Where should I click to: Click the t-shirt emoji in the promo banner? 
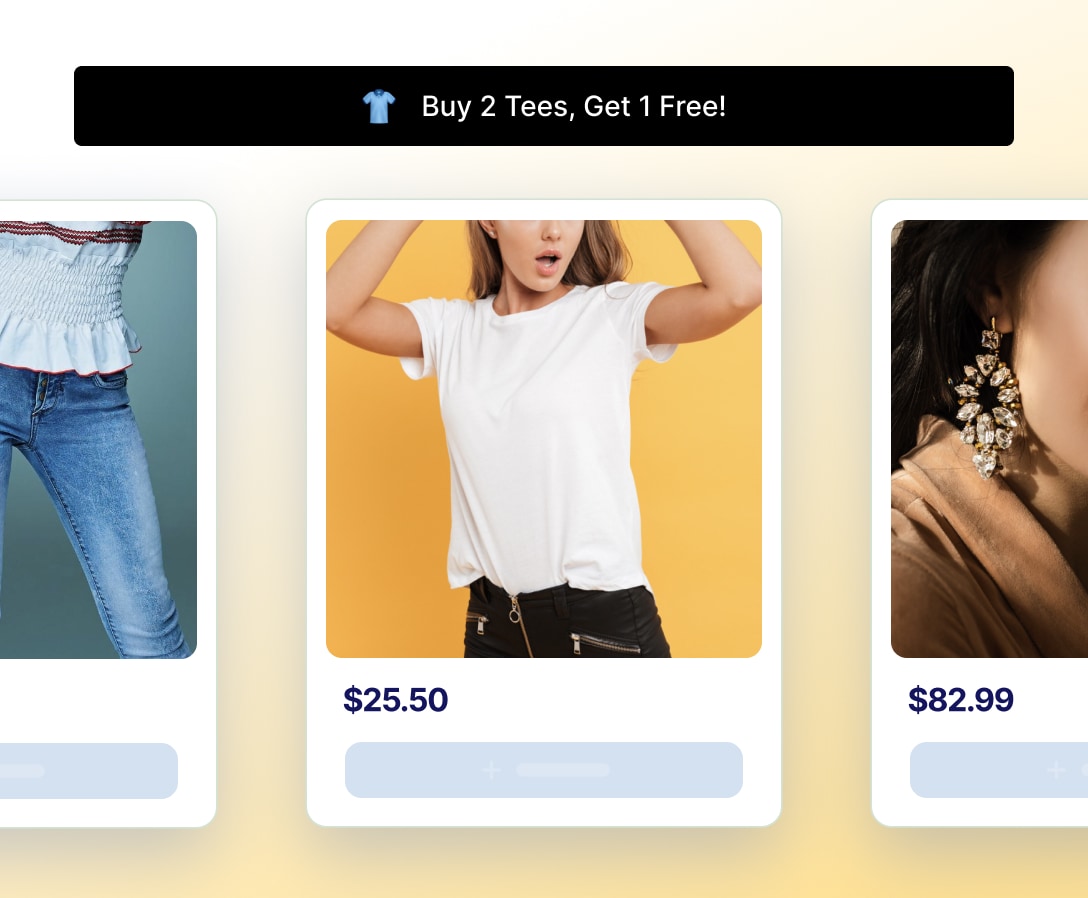[x=379, y=105]
